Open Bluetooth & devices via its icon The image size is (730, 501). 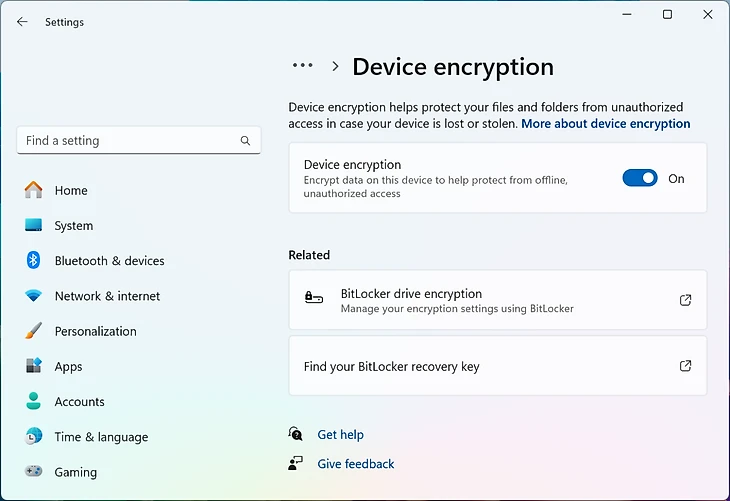pos(34,261)
